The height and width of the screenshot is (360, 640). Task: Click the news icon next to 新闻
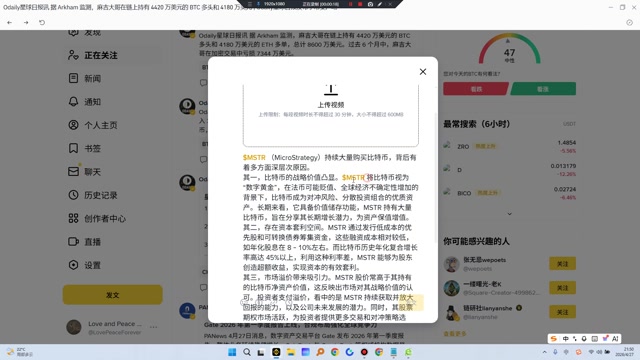click(73, 78)
